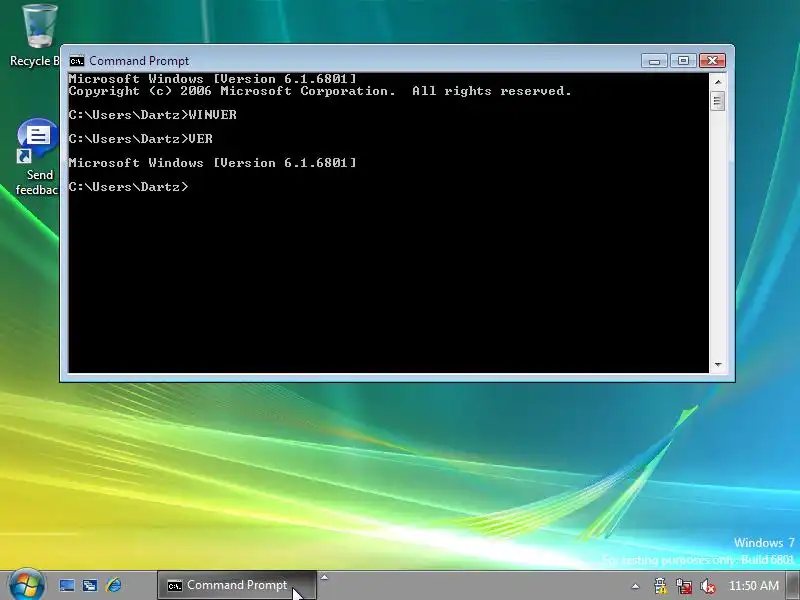Expand the taskbar arrow beside Command Prompt

[324, 578]
